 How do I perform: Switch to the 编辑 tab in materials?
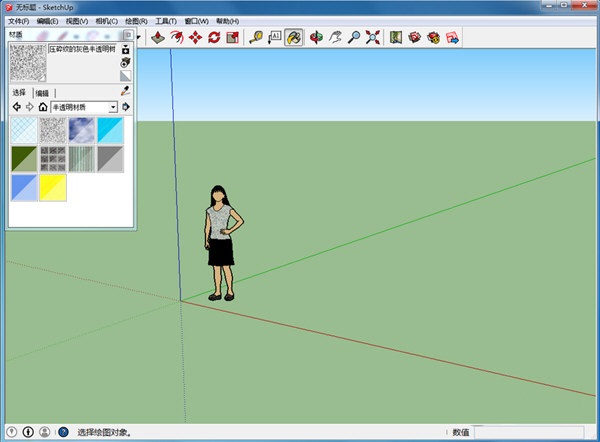[x=40, y=92]
